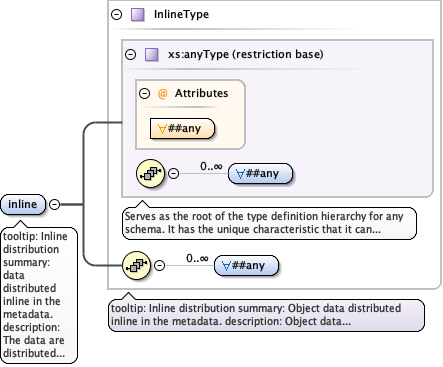The image size is (443, 367).
Task: Click the orange ##any attribute wildcard
Action: 182,128
